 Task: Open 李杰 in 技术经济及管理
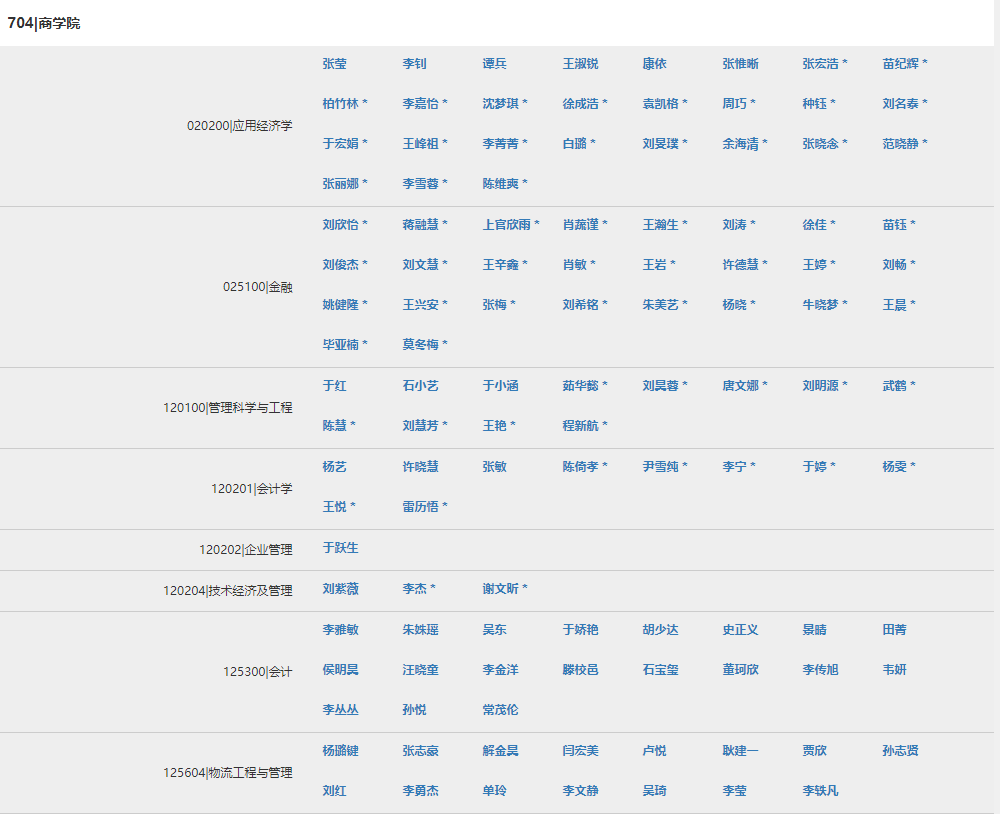pyautogui.click(x=414, y=589)
